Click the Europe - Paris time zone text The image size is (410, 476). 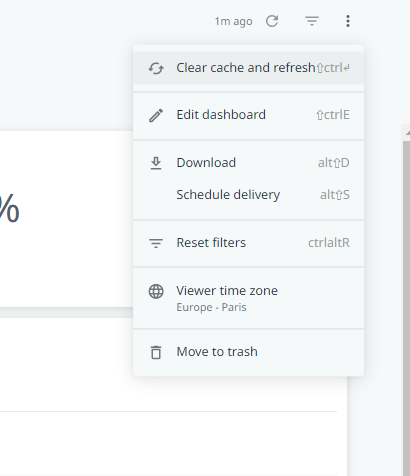pos(211,307)
